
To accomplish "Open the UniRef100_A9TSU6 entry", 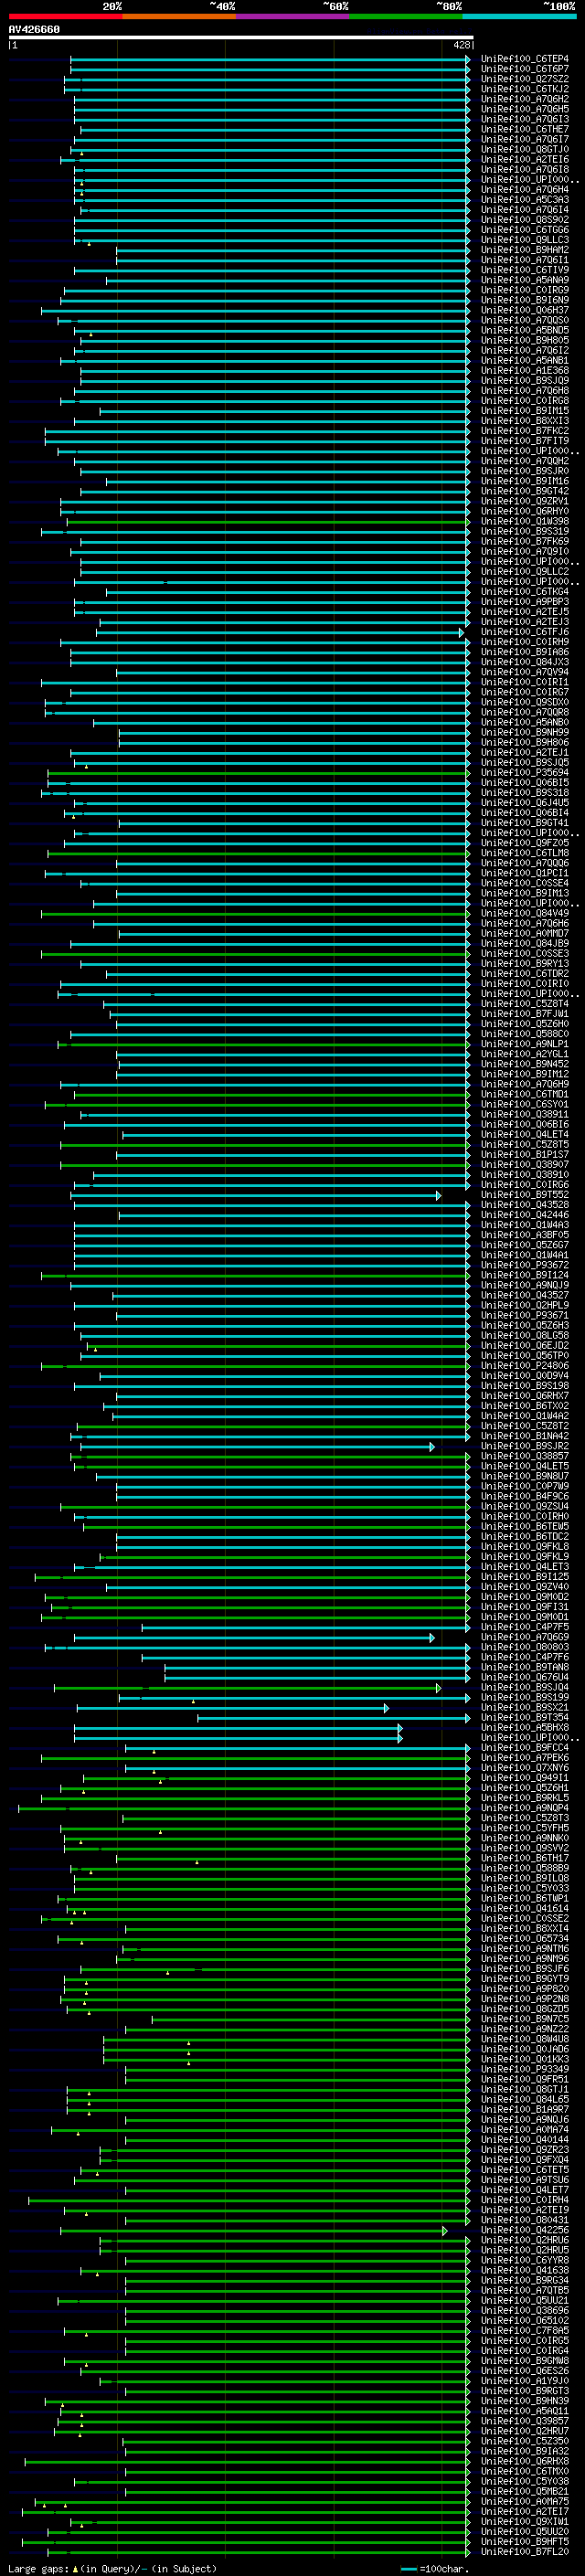I will [524, 2180].
